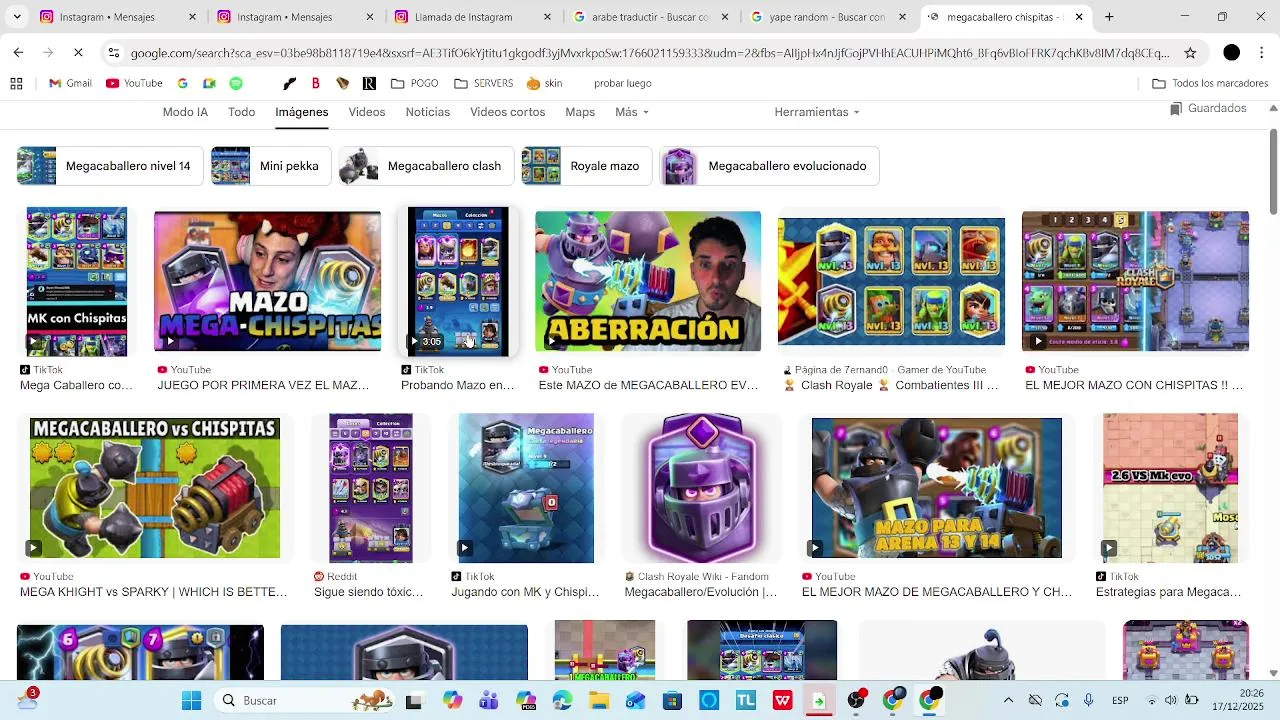Open the YouTube bookmark

click(x=134, y=84)
